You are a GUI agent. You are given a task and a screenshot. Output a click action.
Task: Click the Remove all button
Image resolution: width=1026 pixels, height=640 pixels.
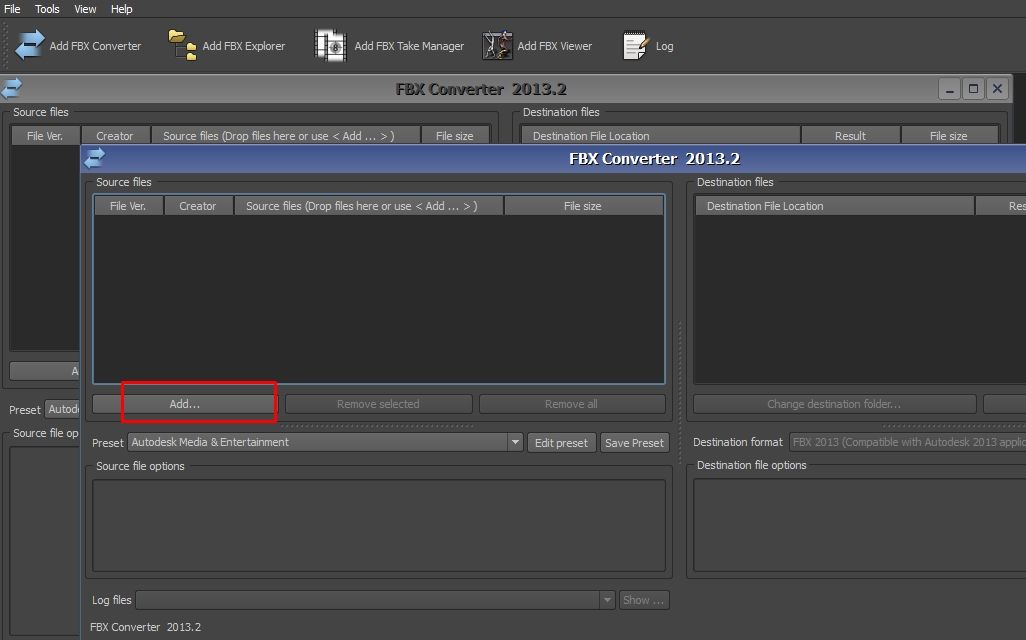(571, 404)
